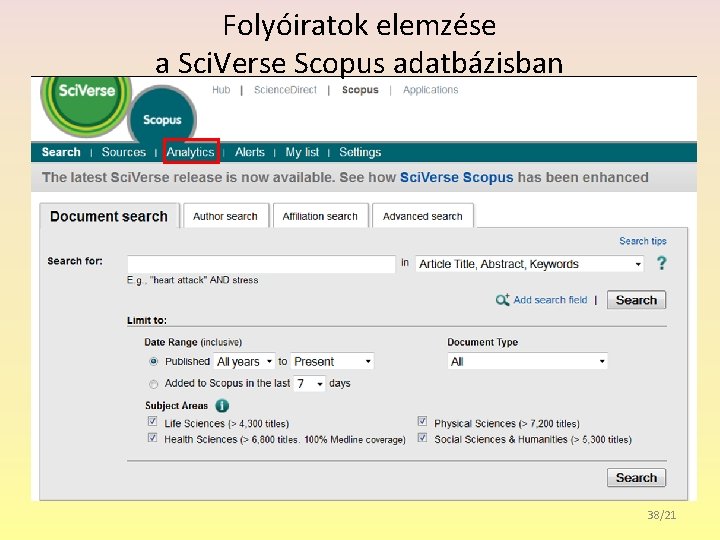
Task: Click the Hub link at top
Action: pos(221,90)
